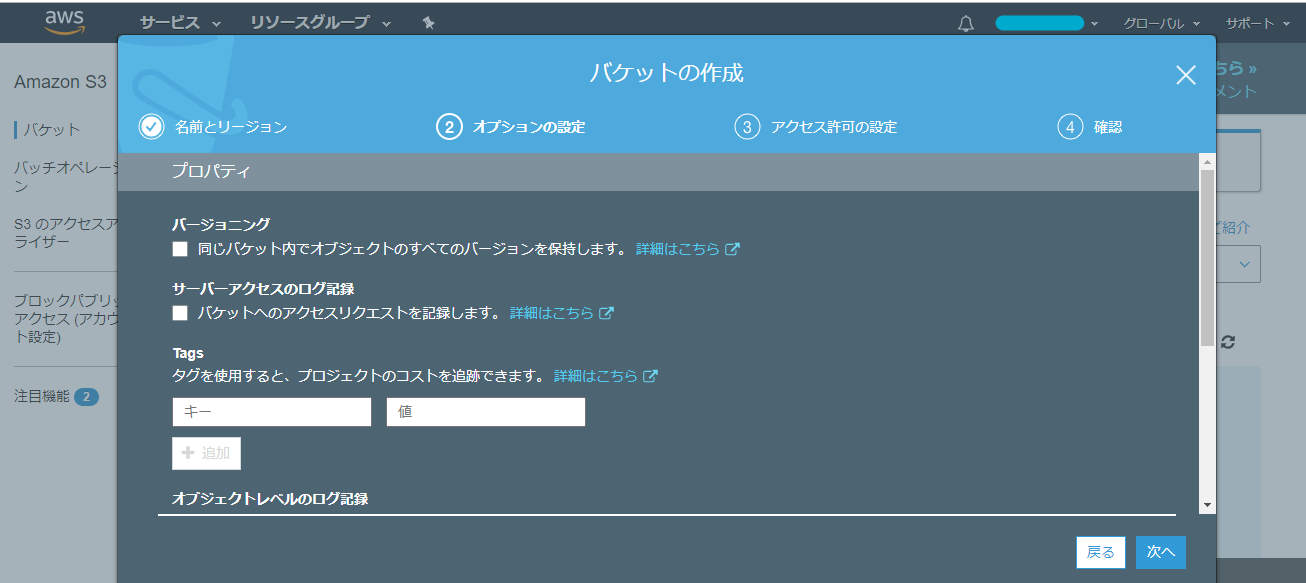Screen dimensions: 1306x583
Task: Click step 4 number circle
Action: coord(1070,127)
